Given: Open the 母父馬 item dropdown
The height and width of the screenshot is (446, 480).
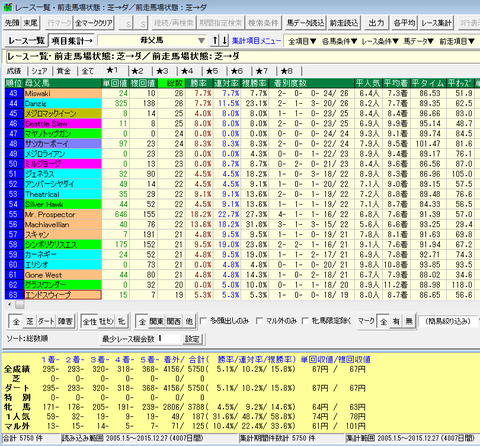Looking at the screenshot, I should click(x=152, y=41).
